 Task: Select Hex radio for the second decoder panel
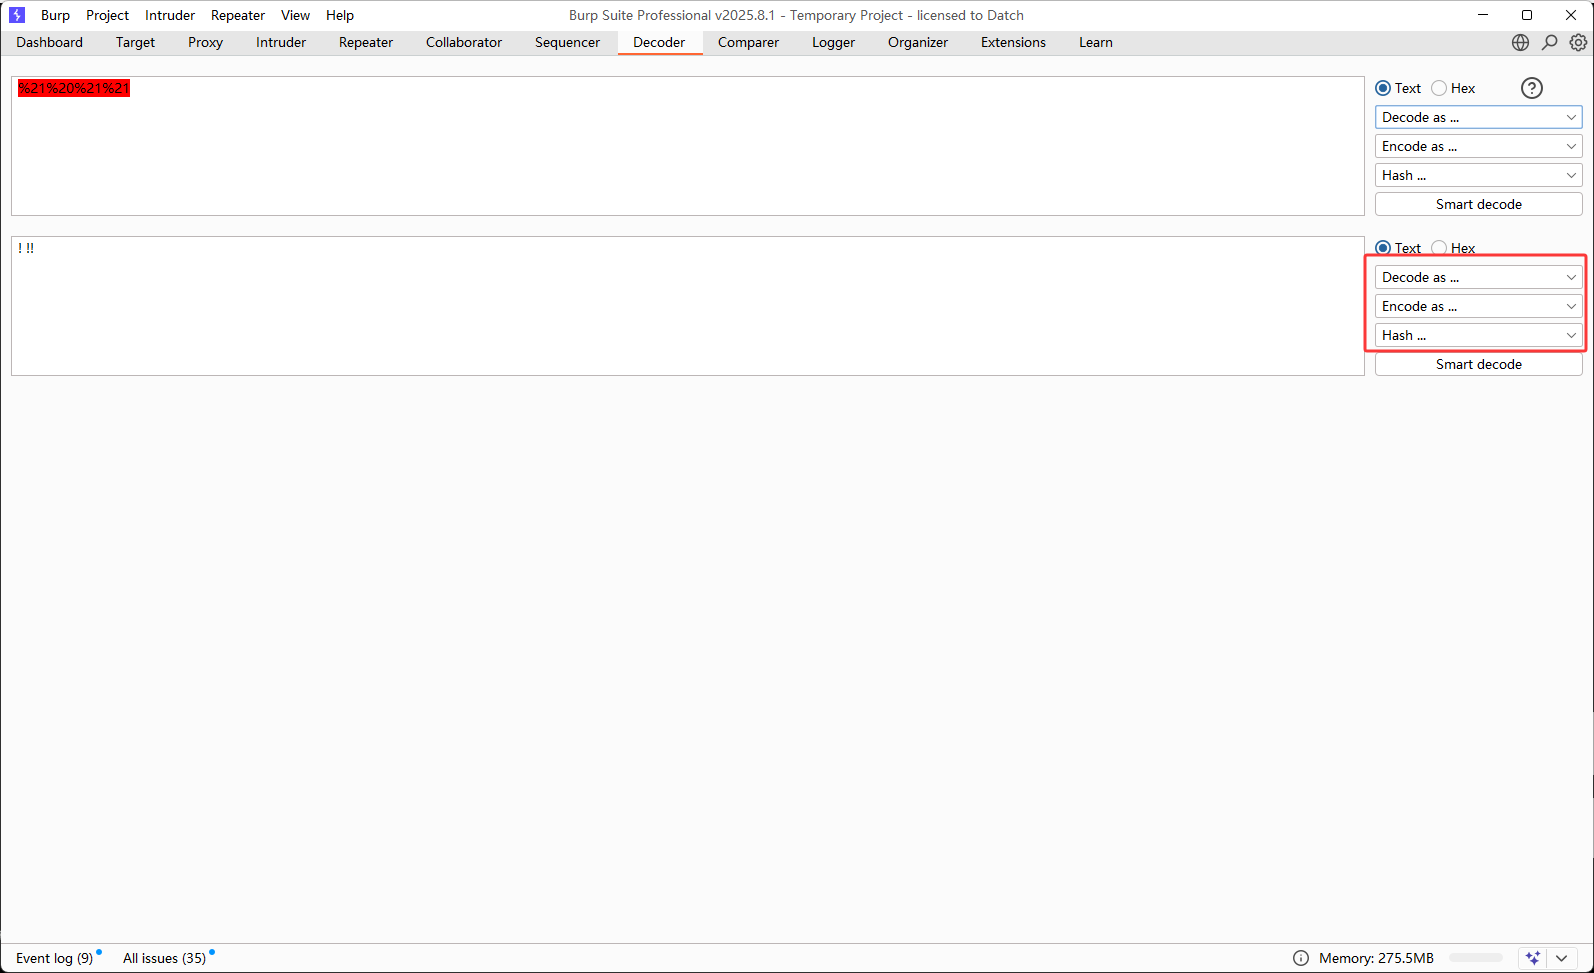tap(1439, 248)
